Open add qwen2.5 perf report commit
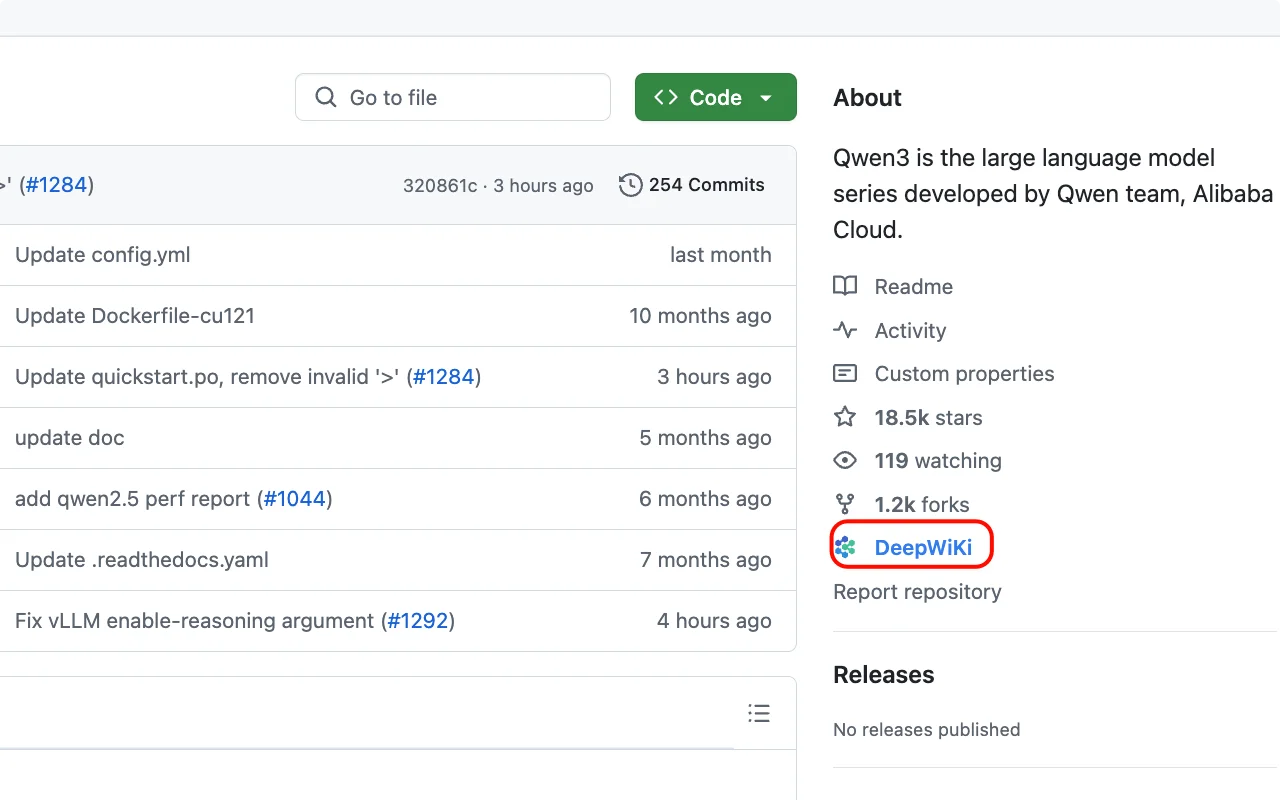The height and width of the screenshot is (800, 1280). tap(133, 499)
